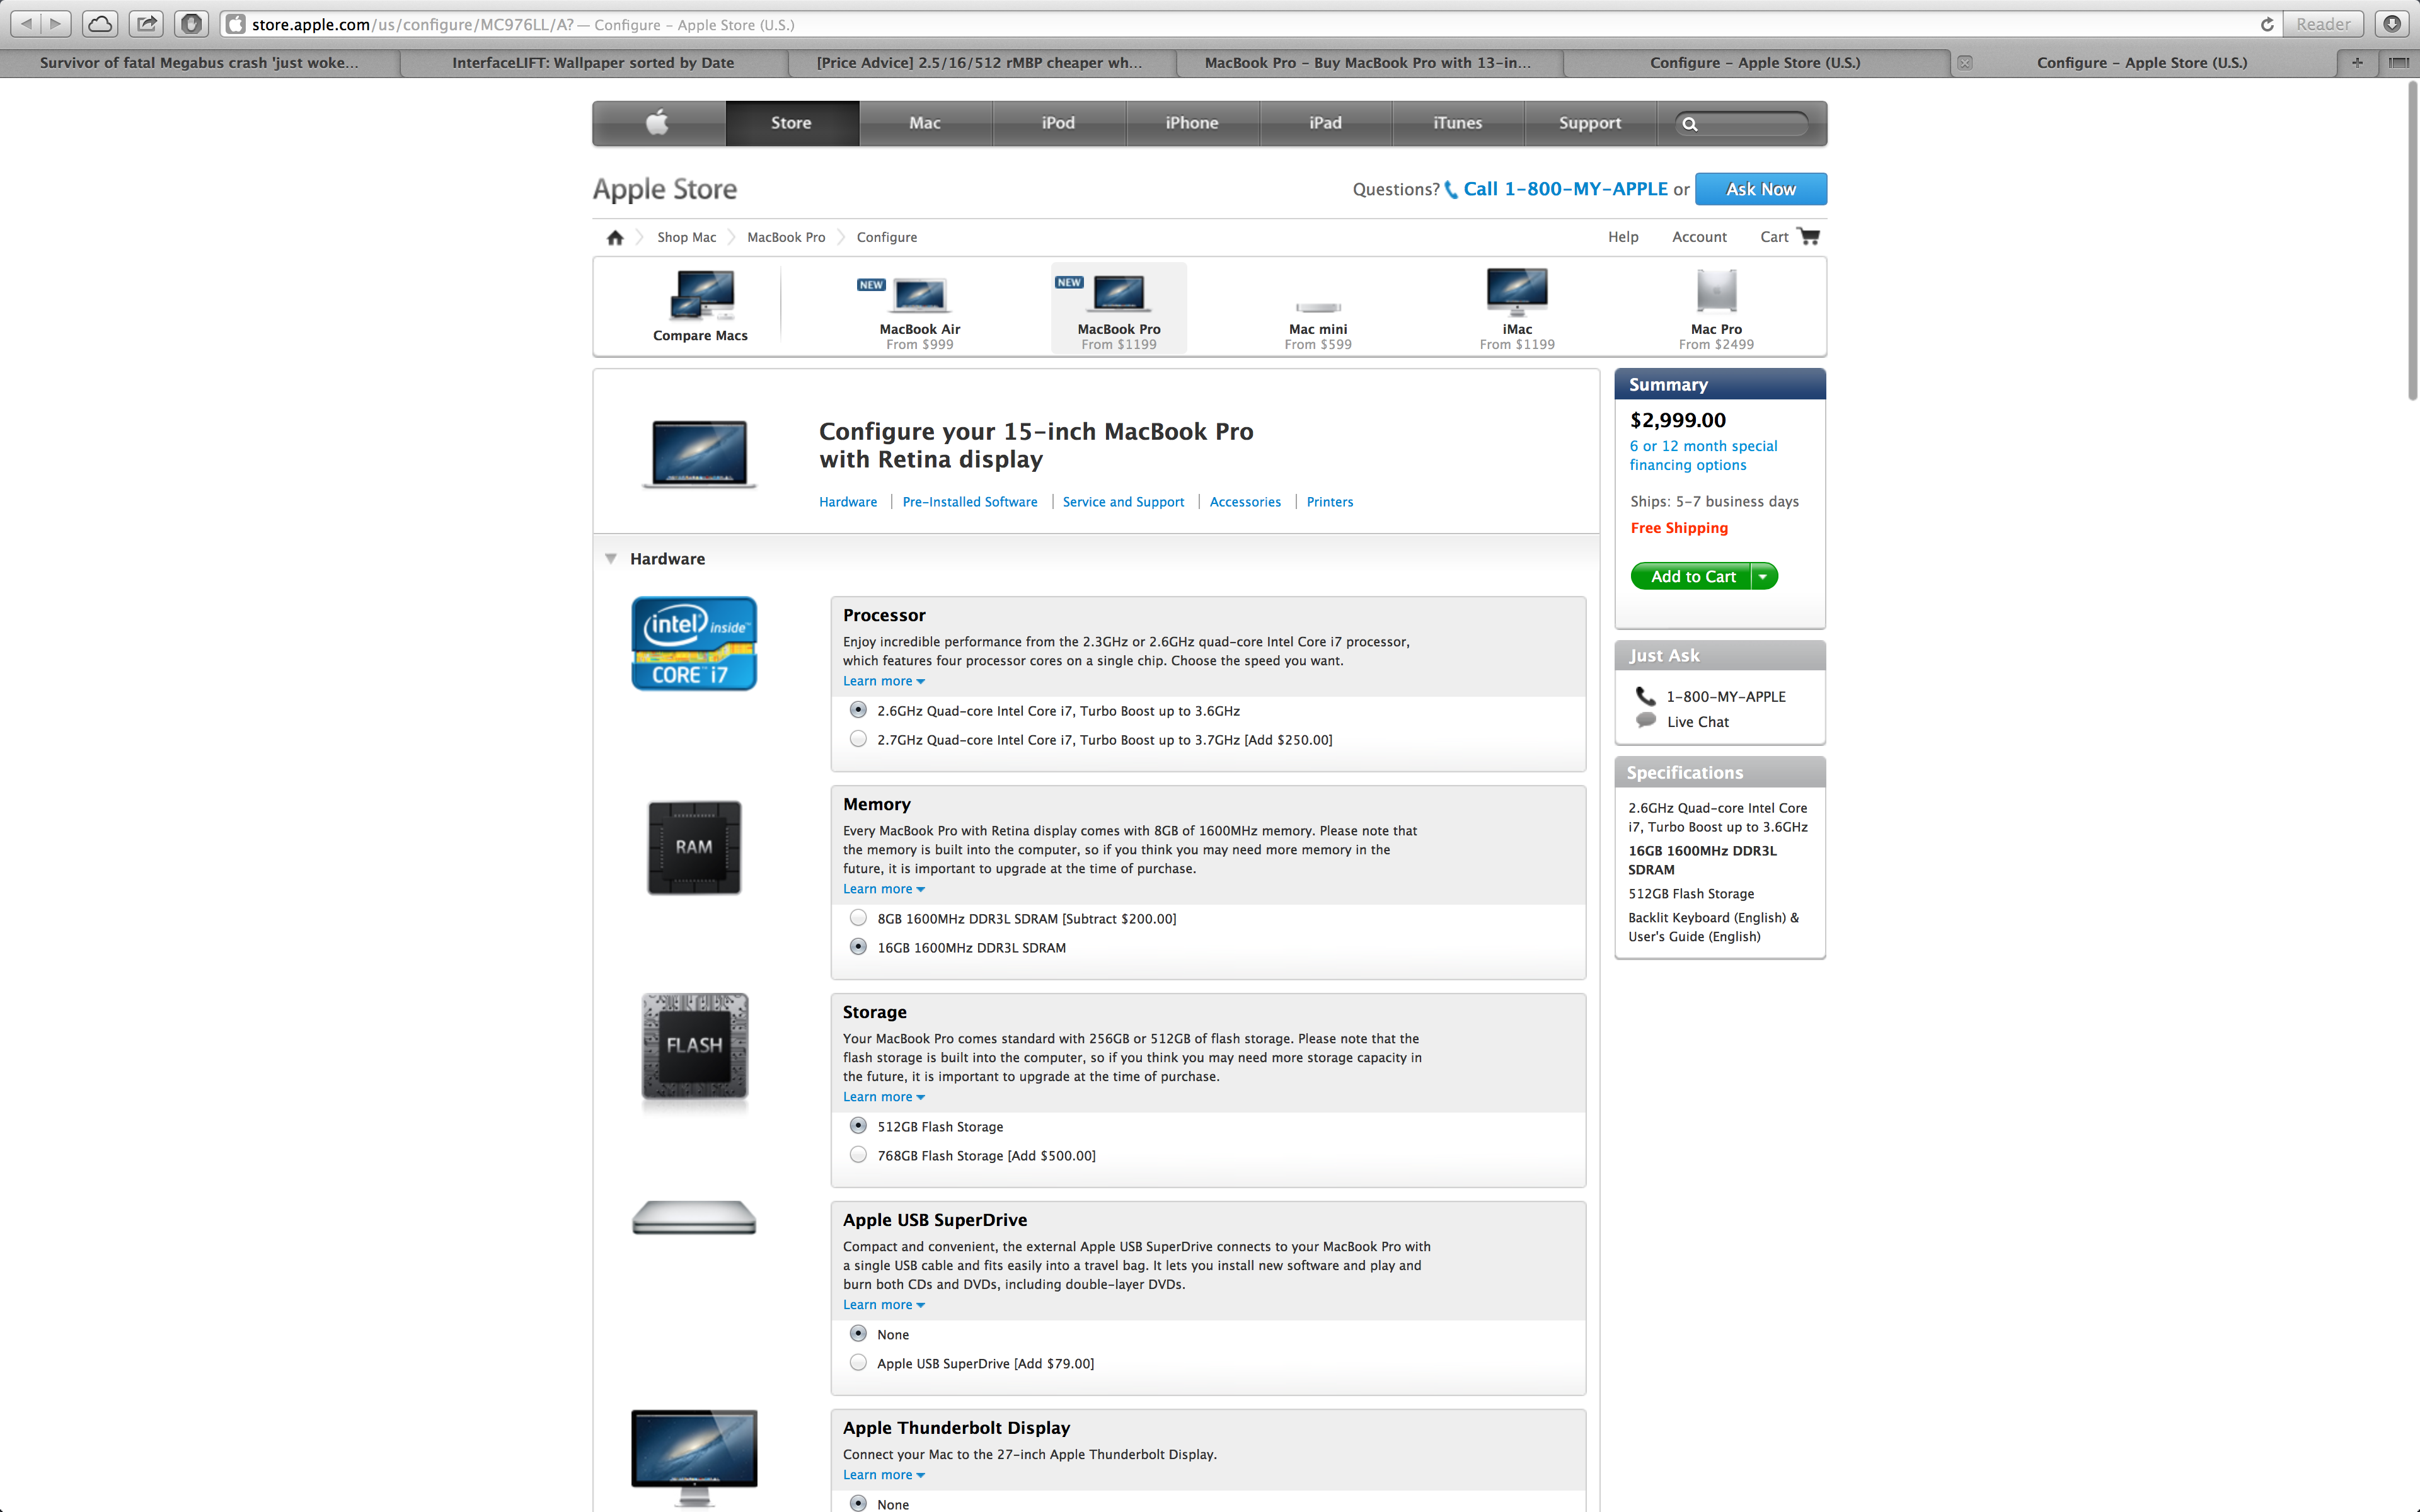This screenshot has height=1512, width=2420.
Task: Select Mac Pro product icon
Action: 1716,291
